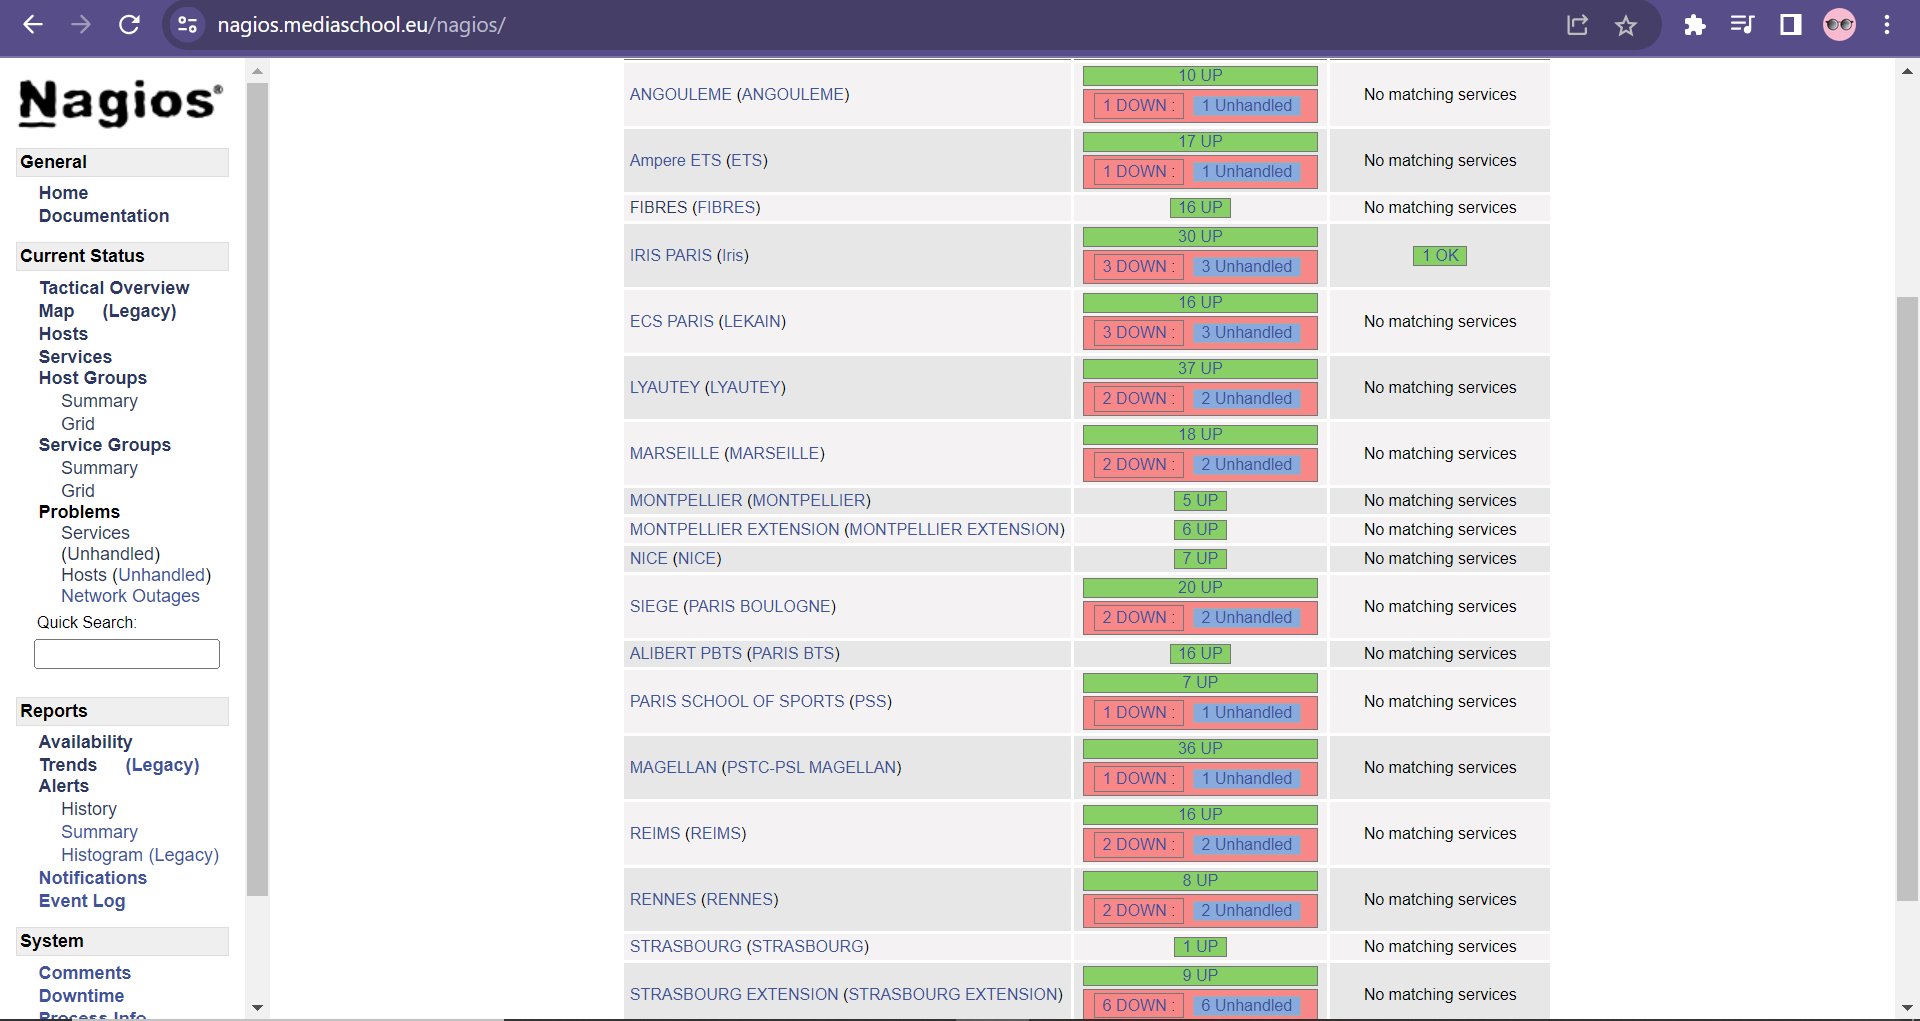
Task: Open the media control icon
Action: point(1742,25)
